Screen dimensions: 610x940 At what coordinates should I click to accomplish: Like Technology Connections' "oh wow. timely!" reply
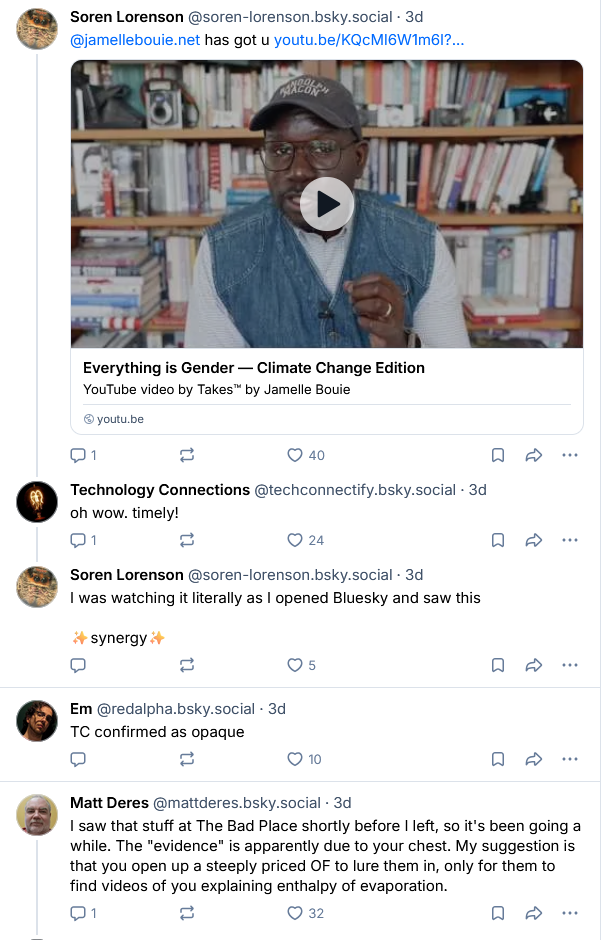tap(295, 540)
